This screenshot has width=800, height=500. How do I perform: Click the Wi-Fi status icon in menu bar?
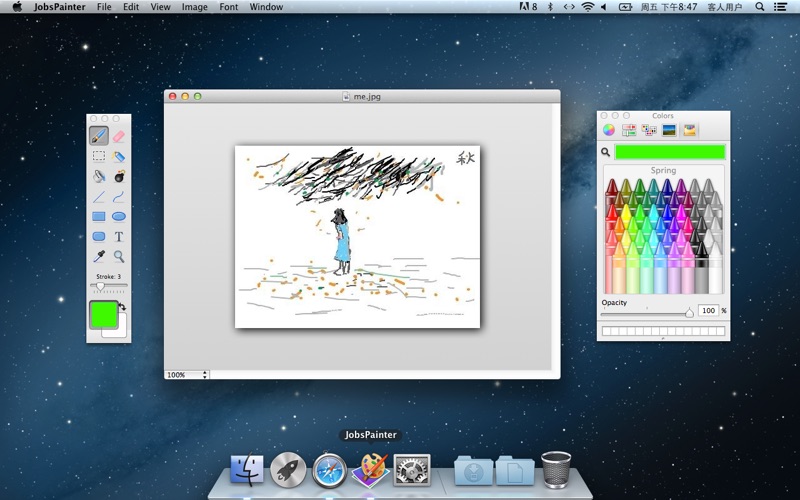tap(588, 7)
